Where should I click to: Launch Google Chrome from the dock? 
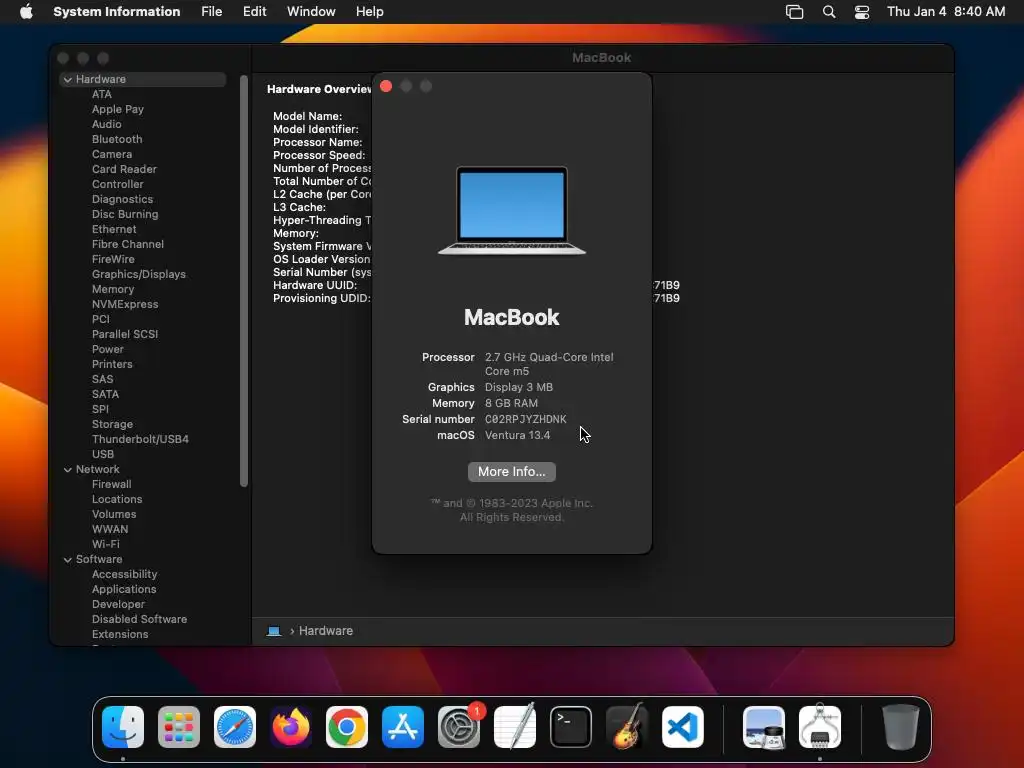click(347, 727)
